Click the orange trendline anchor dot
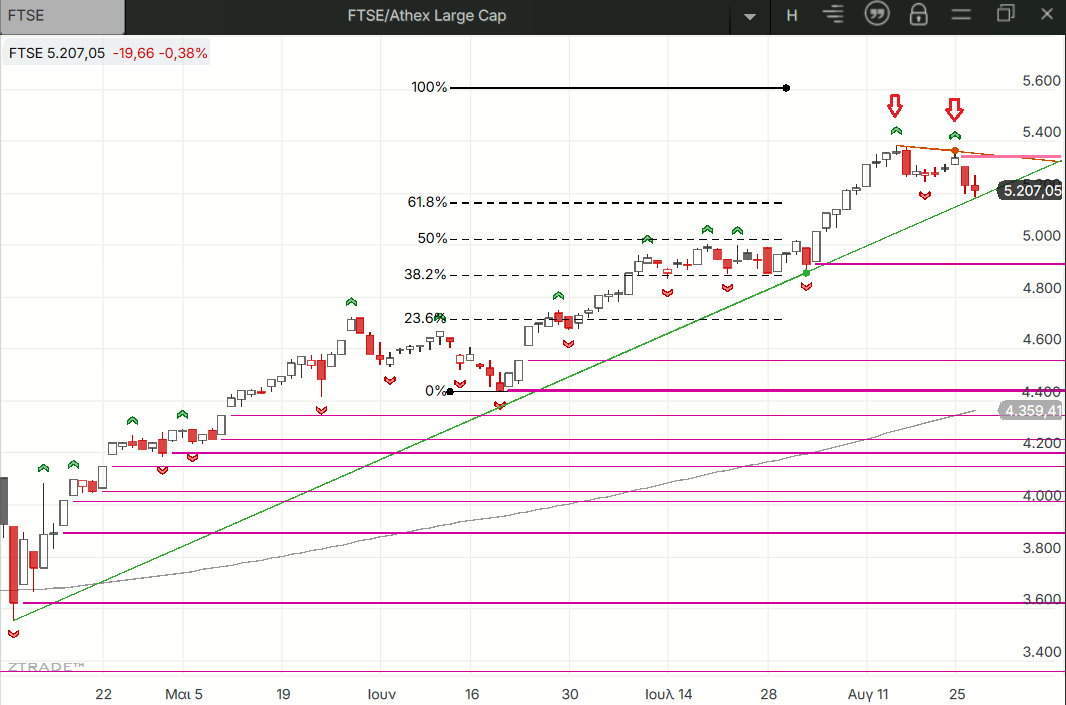This screenshot has width=1066, height=705. coord(955,151)
